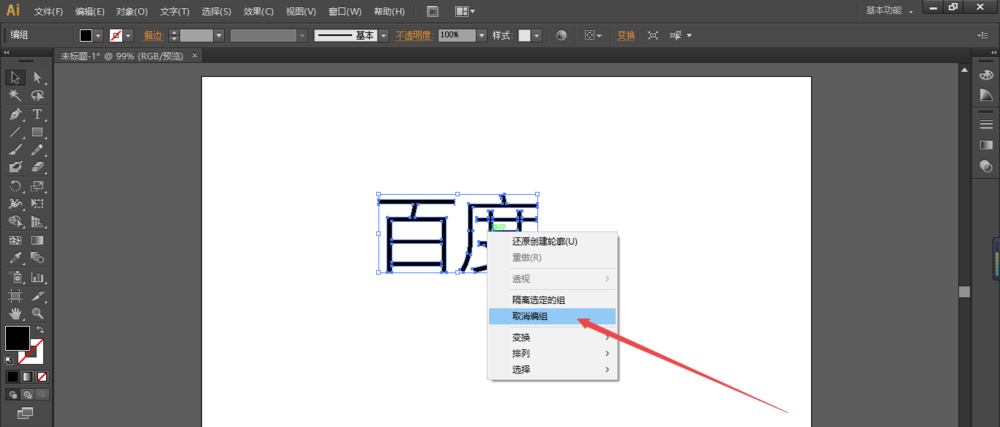Open the 样式 graphic style dropdown
Viewport: 1000px width, 427px height.
point(537,36)
